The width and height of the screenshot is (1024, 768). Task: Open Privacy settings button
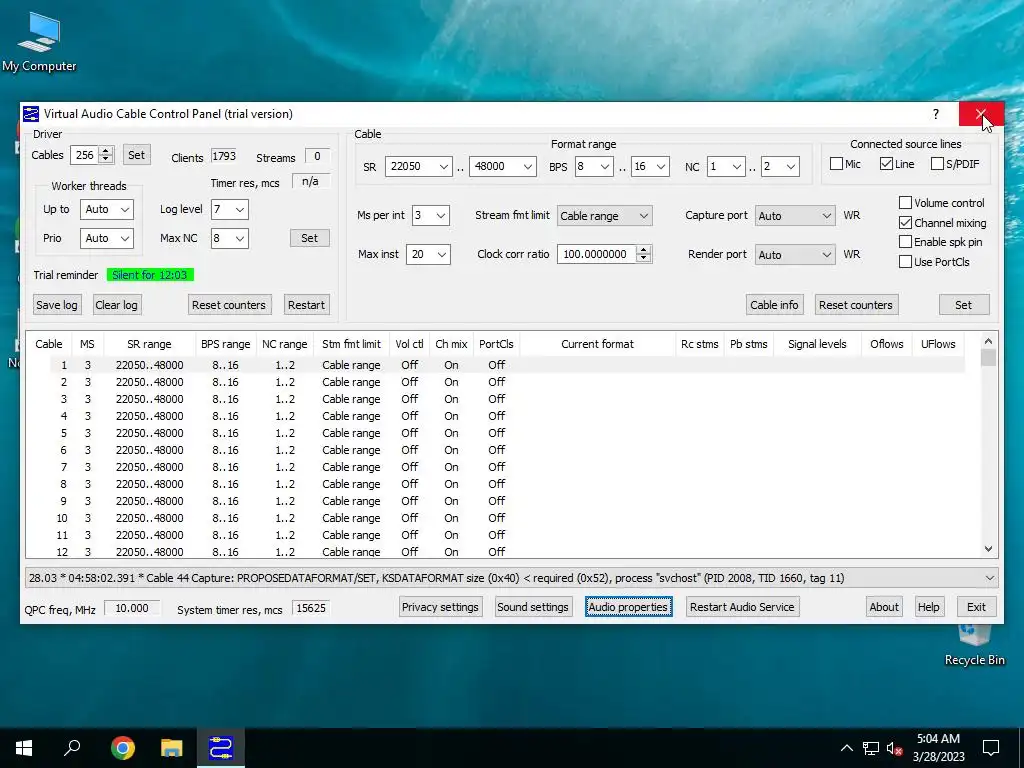440,607
